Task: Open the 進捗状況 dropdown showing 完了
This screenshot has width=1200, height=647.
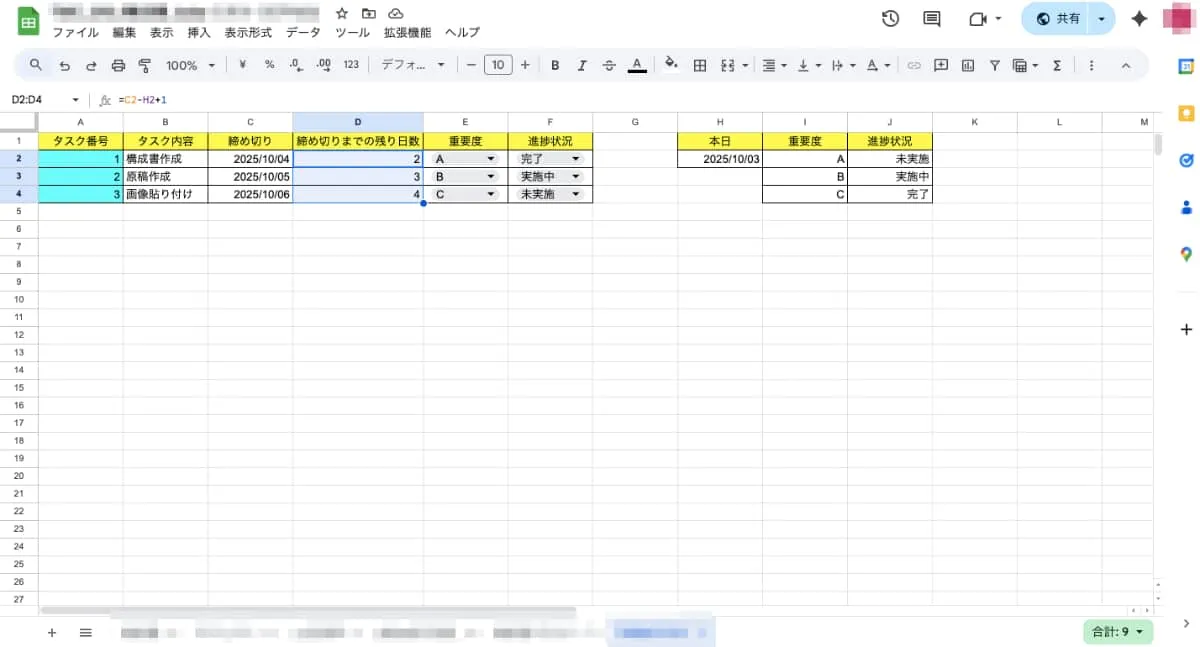Action: [x=575, y=159]
